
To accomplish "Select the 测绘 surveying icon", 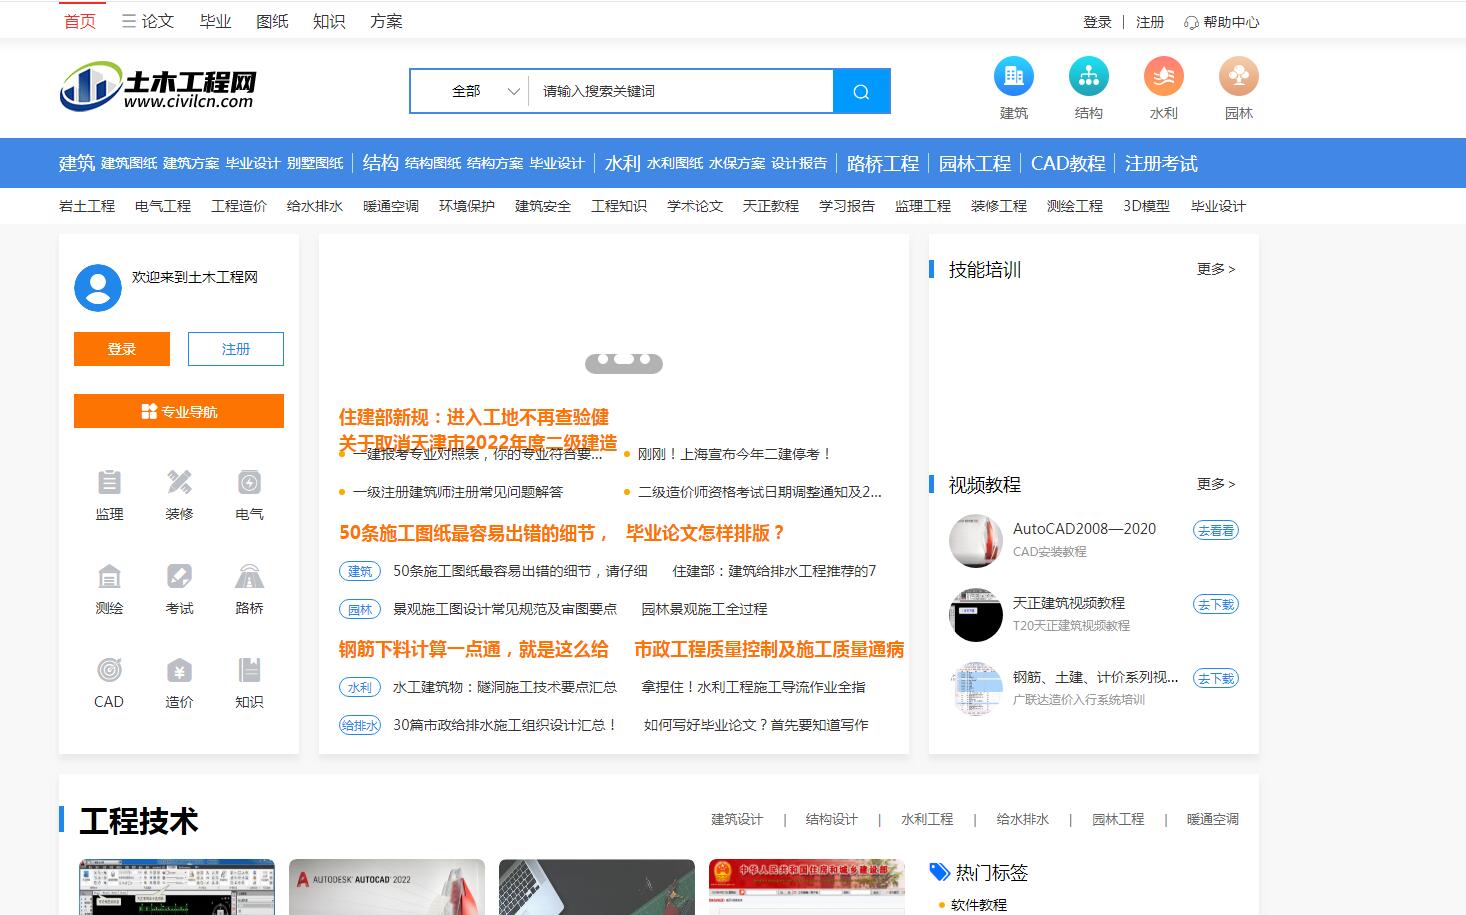I will point(109,578).
